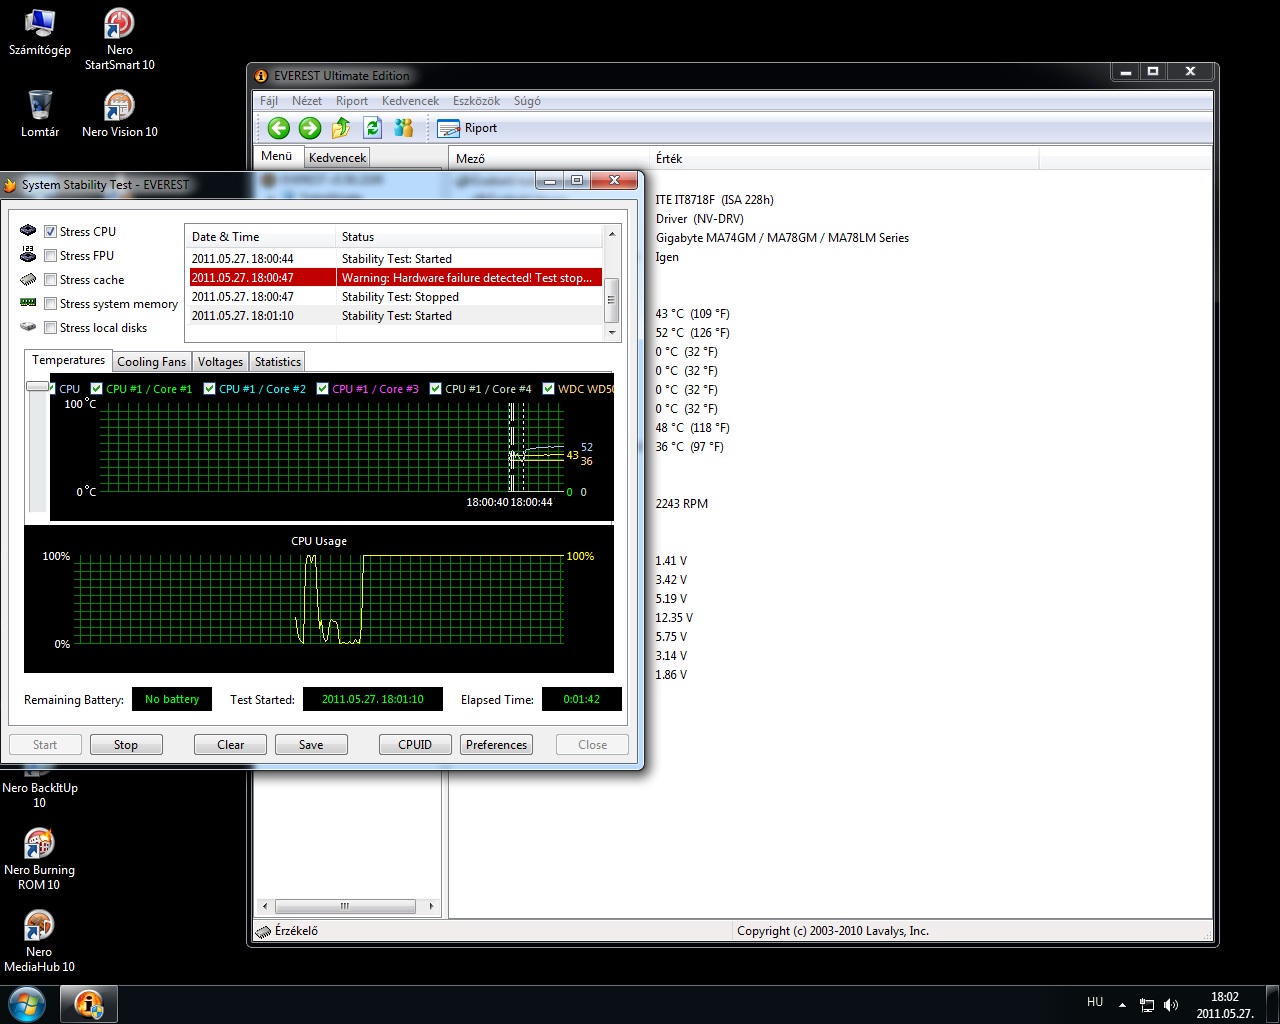Click the System Stability Test flame title icon
The height and width of the screenshot is (1024, 1280).
pyautogui.click(x=10, y=185)
